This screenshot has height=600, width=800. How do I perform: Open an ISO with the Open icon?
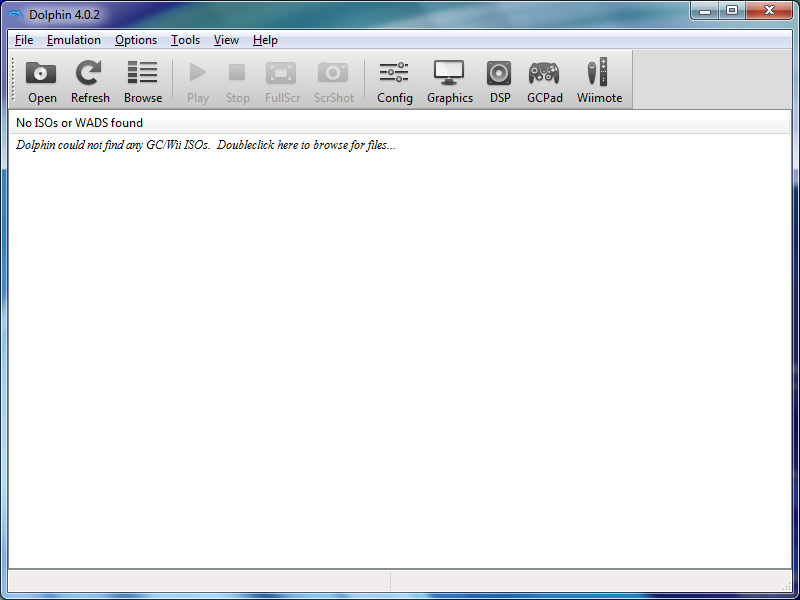42,81
